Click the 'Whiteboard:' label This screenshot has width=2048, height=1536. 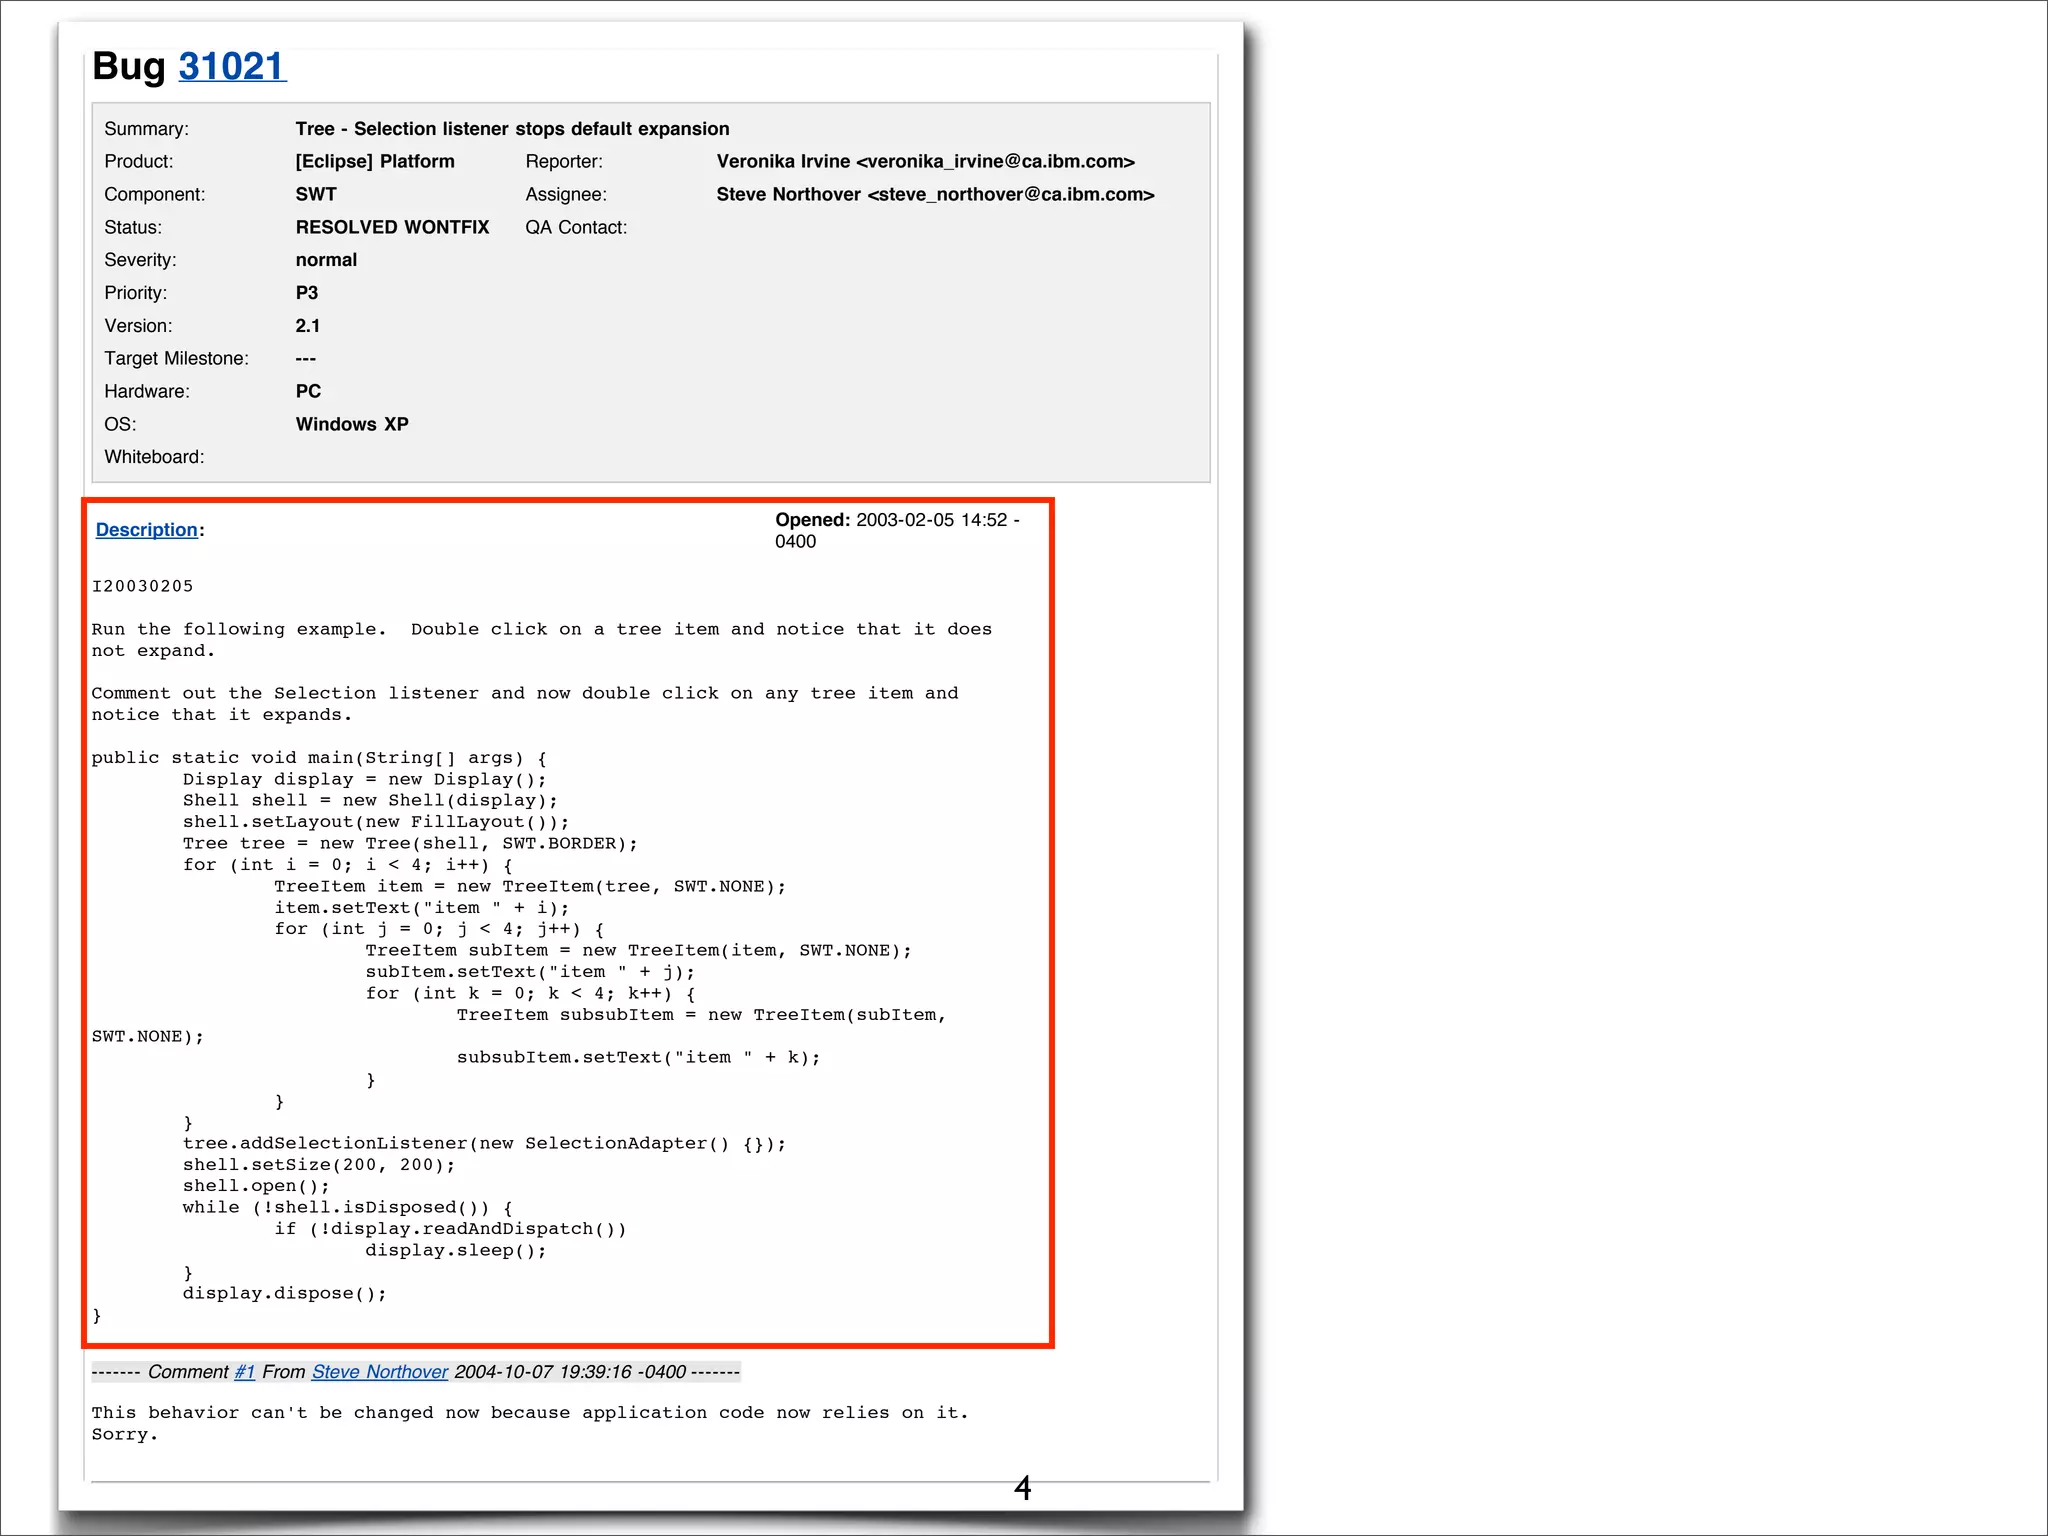(154, 457)
